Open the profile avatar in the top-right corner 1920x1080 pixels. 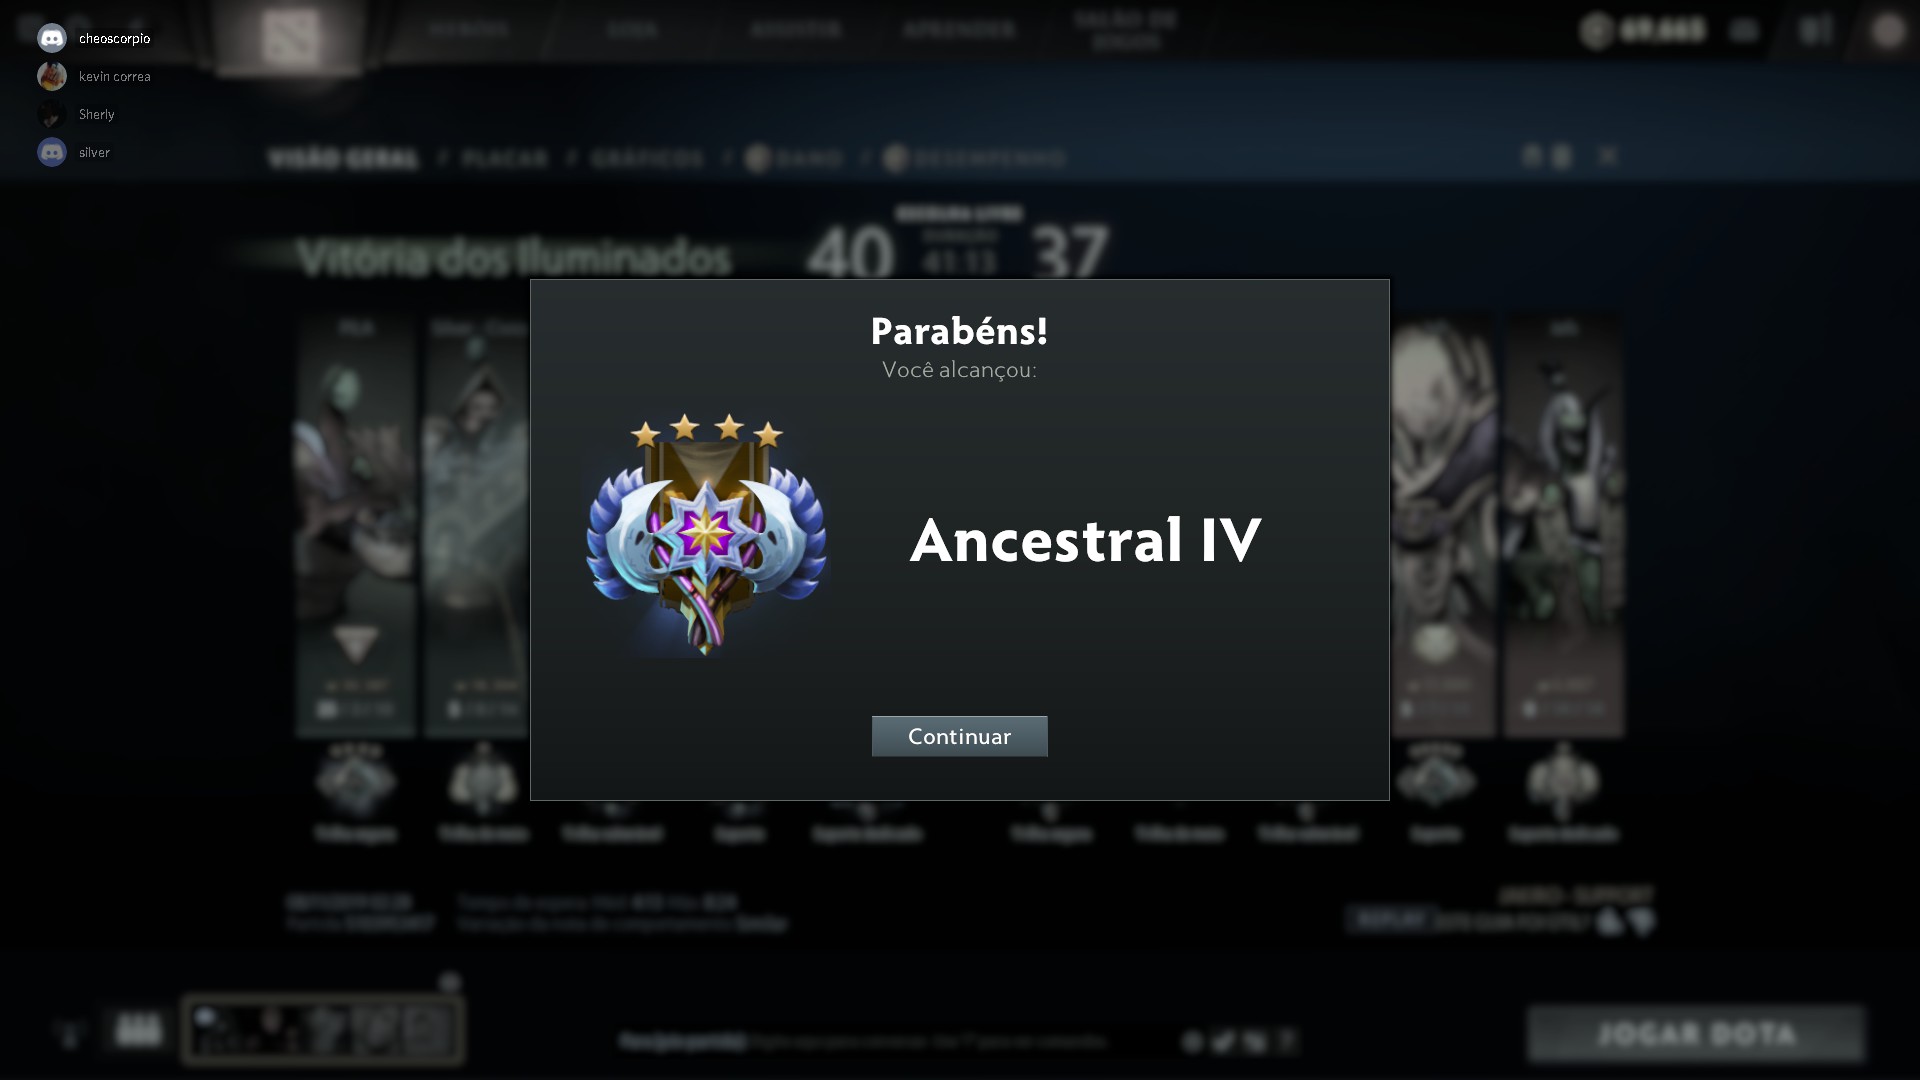tap(1888, 31)
